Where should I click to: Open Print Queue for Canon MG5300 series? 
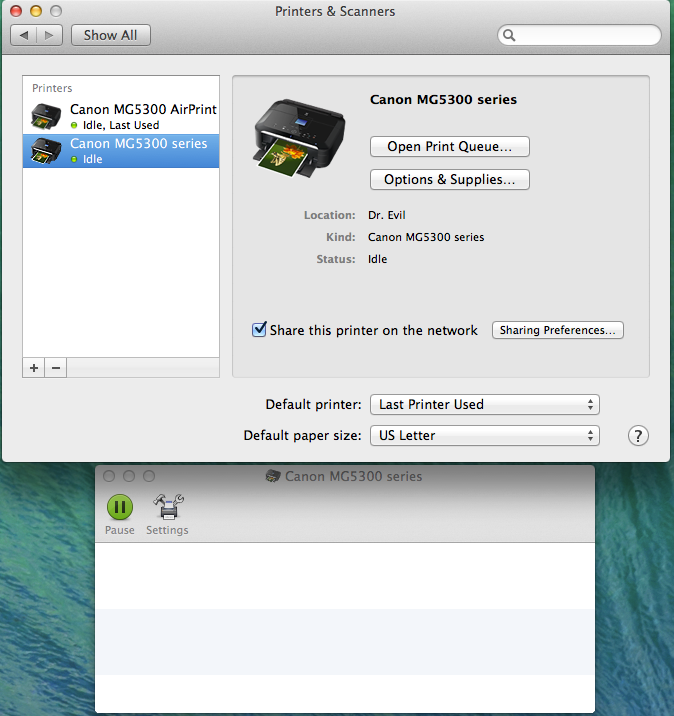point(449,147)
